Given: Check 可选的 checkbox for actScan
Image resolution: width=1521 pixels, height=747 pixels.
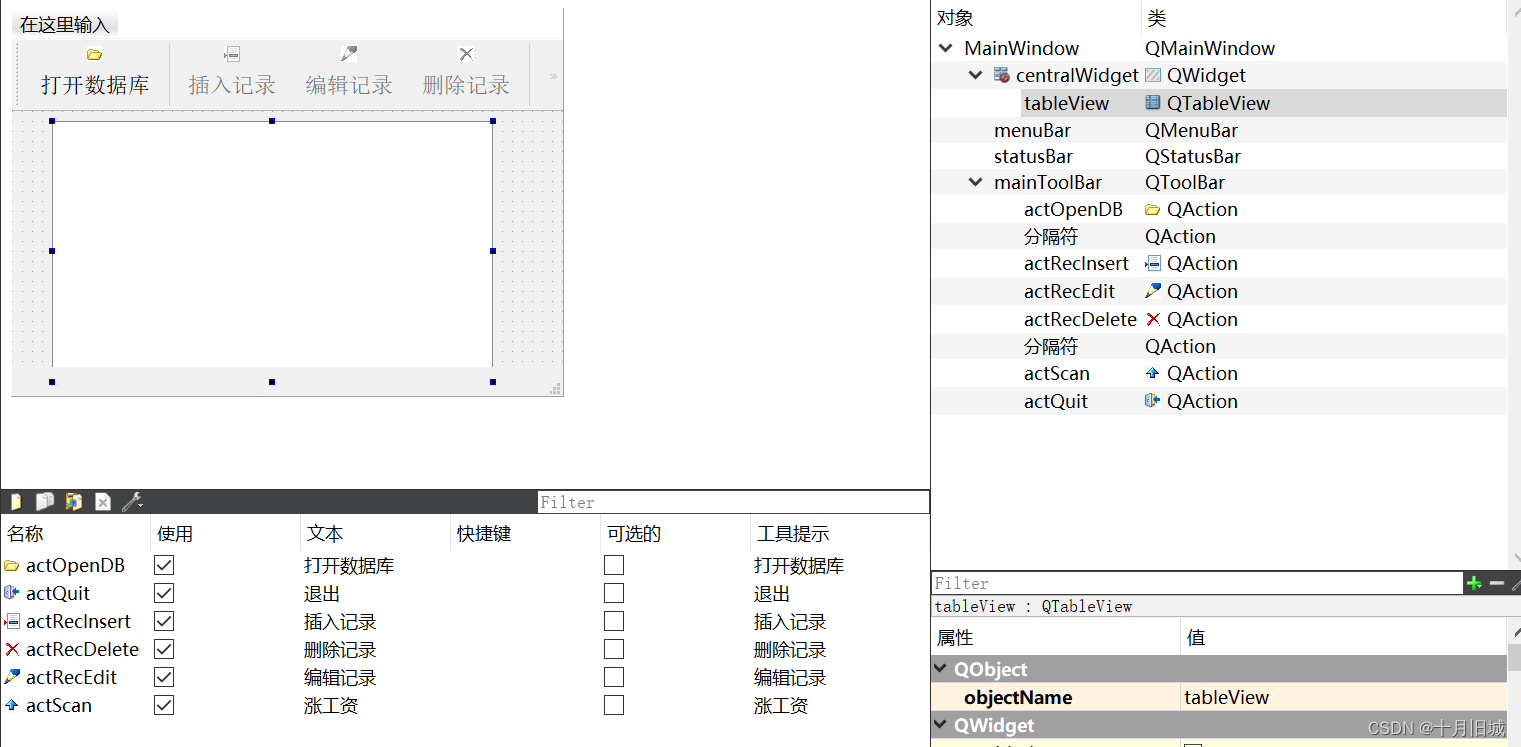Looking at the screenshot, I should 614,705.
